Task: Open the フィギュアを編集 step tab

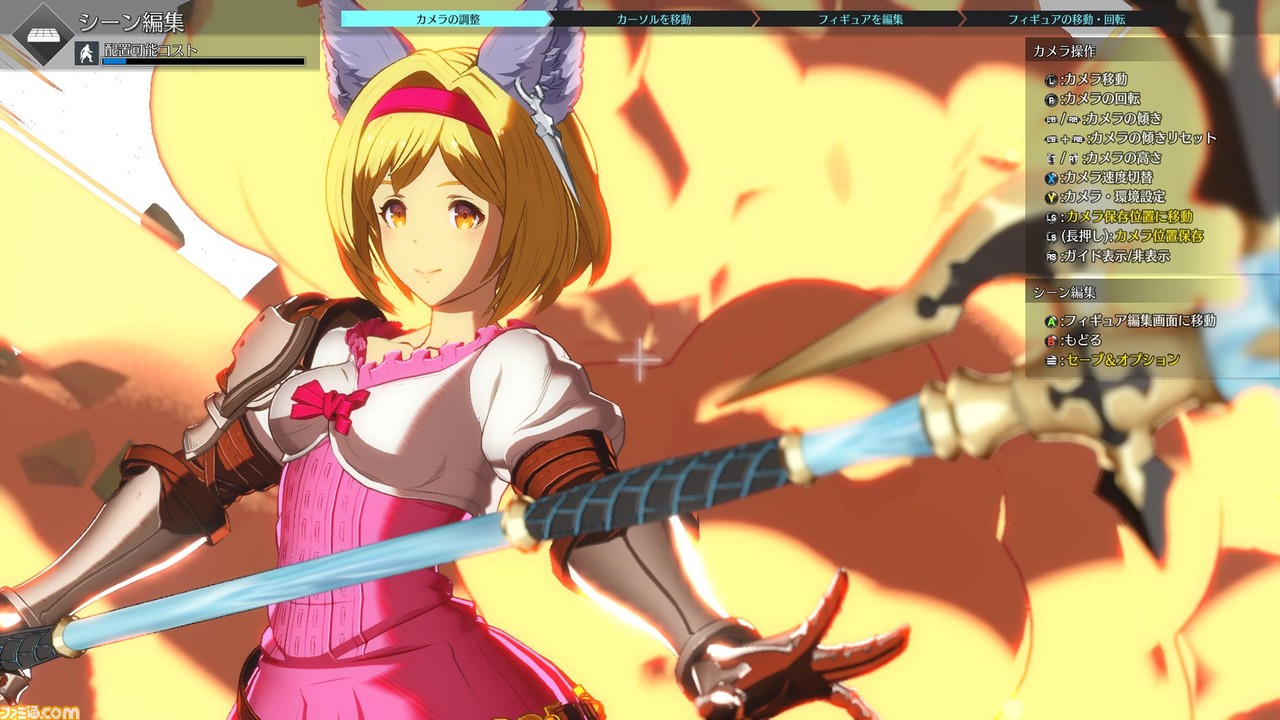Action: coord(861,19)
